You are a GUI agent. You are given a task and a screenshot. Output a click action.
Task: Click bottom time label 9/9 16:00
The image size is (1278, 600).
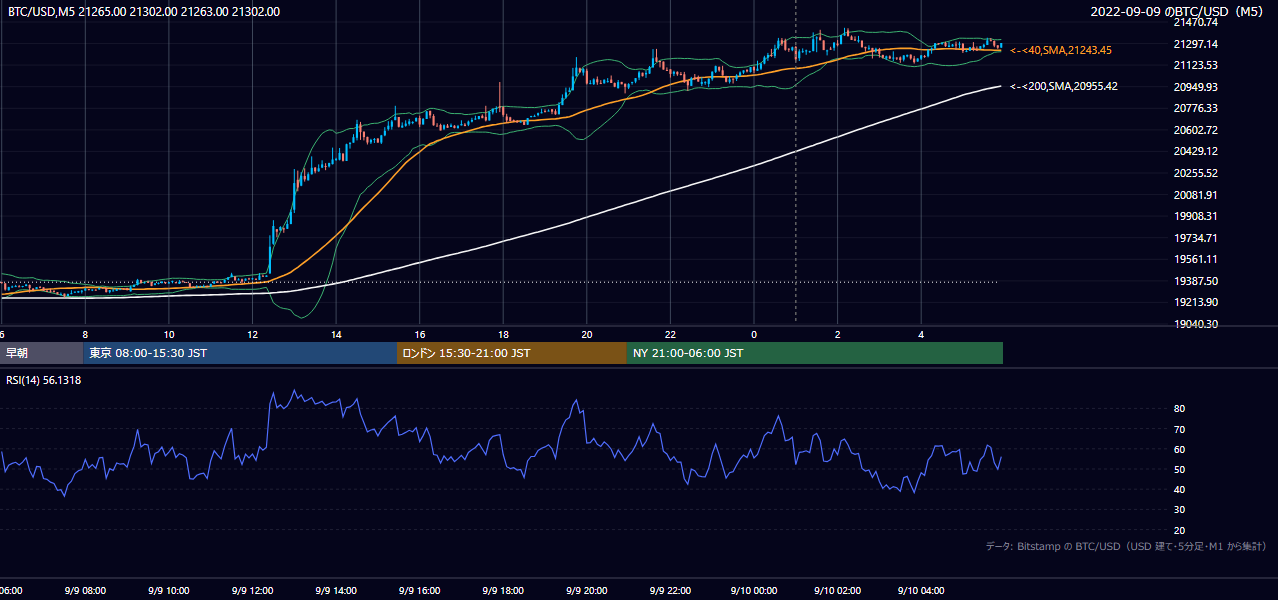point(420,590)
